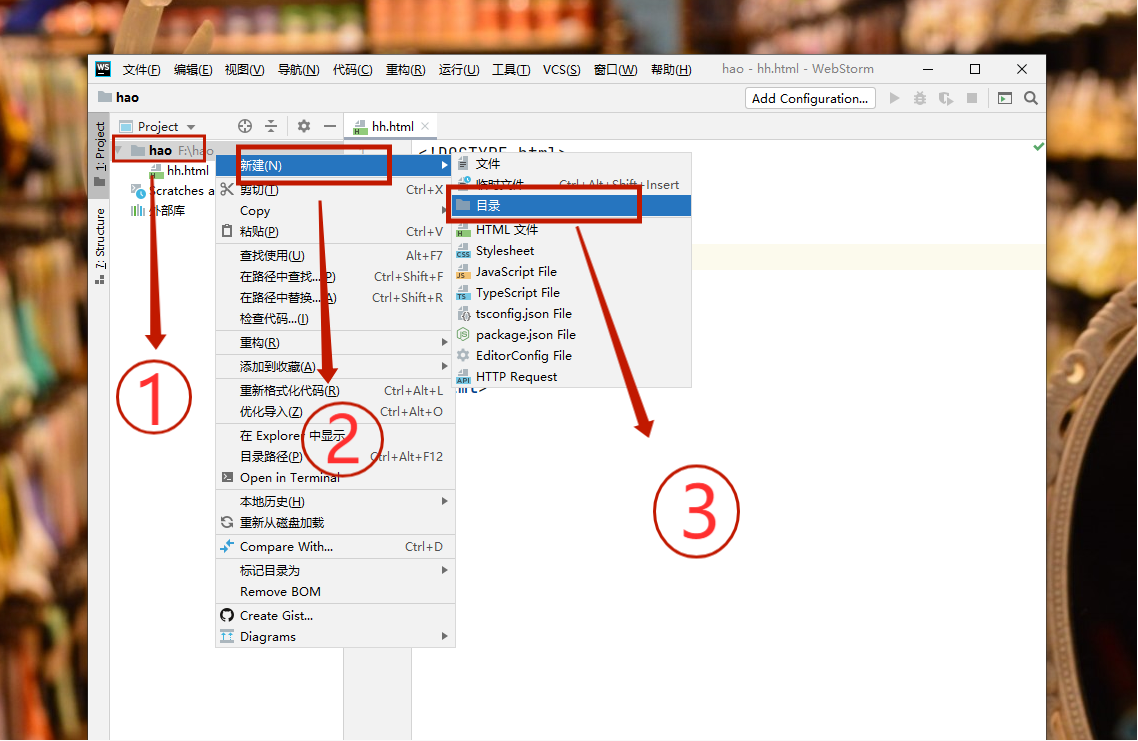The height and width of the screenshot is (741, 1138).
Task: Click the Compare With diff icon
Action: [x=228, y=546]
